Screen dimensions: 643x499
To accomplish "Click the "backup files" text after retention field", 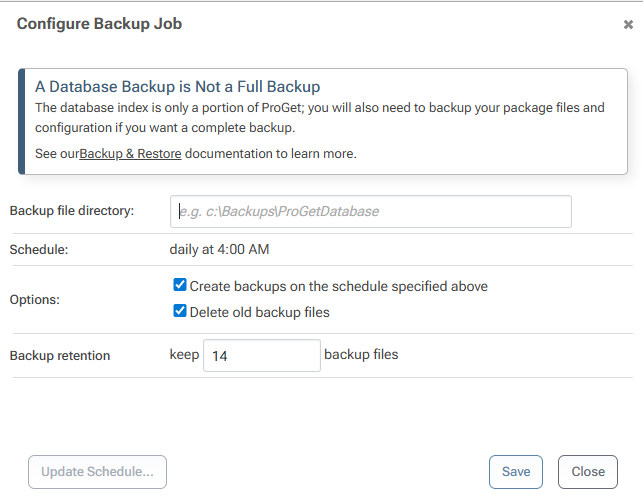I will (x=361, y=355).
